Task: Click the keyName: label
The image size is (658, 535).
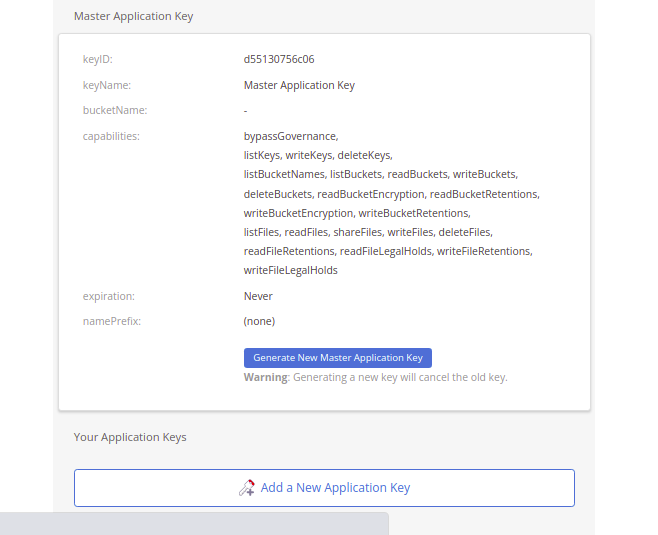Action: click(107, 85)
